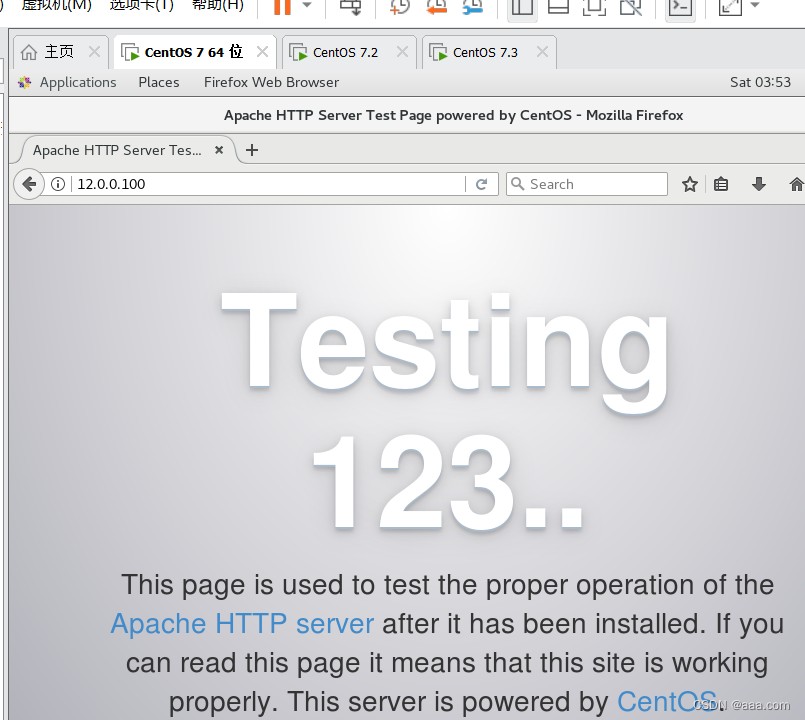
Task: Select the CentOS 7 64 位 VM tab
Action: [x=194, y=52]
